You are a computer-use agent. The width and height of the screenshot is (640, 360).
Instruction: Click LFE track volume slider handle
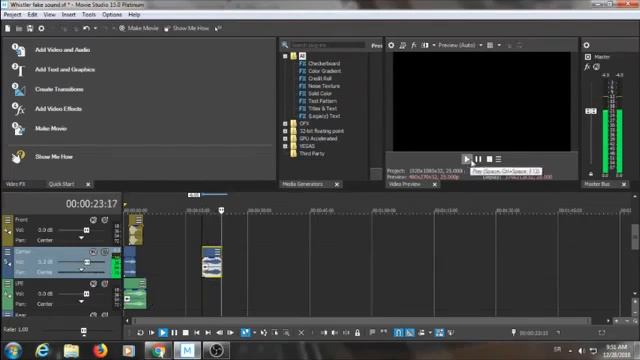tap(87, 294)
